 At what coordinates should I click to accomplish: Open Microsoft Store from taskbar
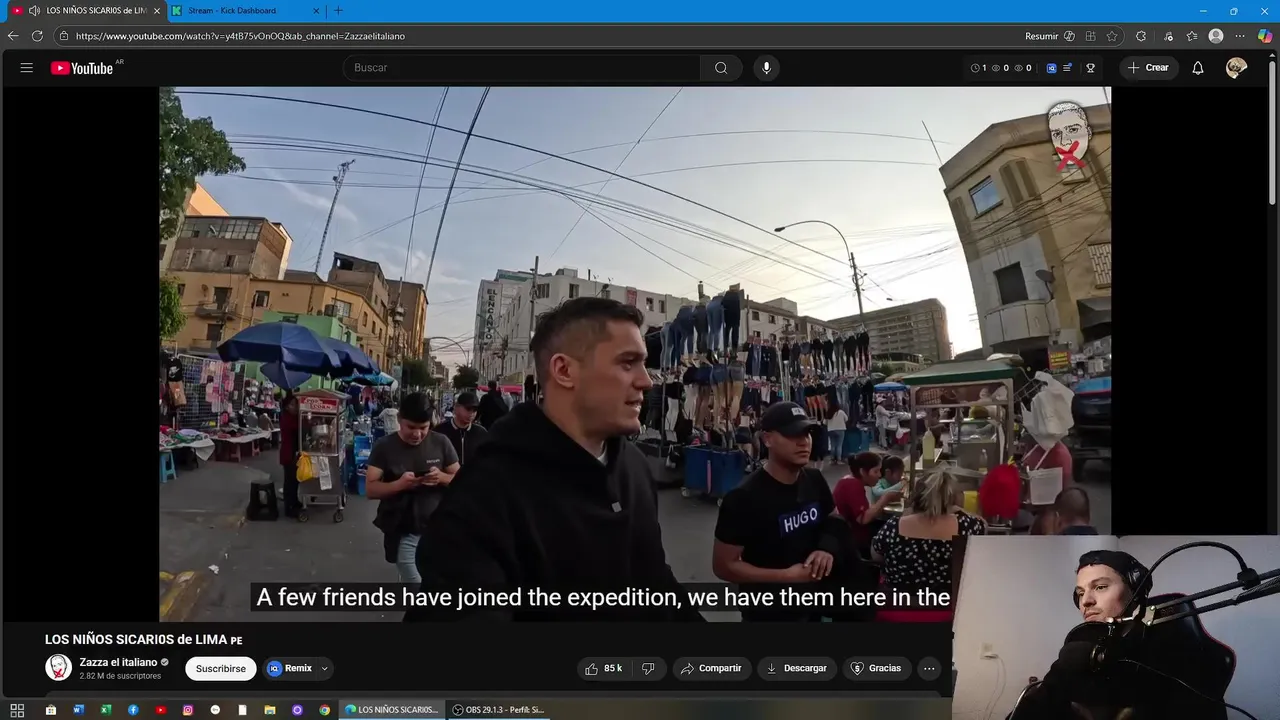click(x=51, y=710)
